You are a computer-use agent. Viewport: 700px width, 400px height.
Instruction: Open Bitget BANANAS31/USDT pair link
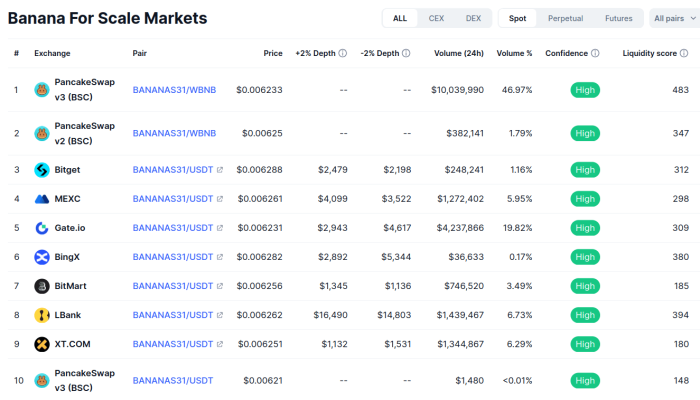pos(173,170)
